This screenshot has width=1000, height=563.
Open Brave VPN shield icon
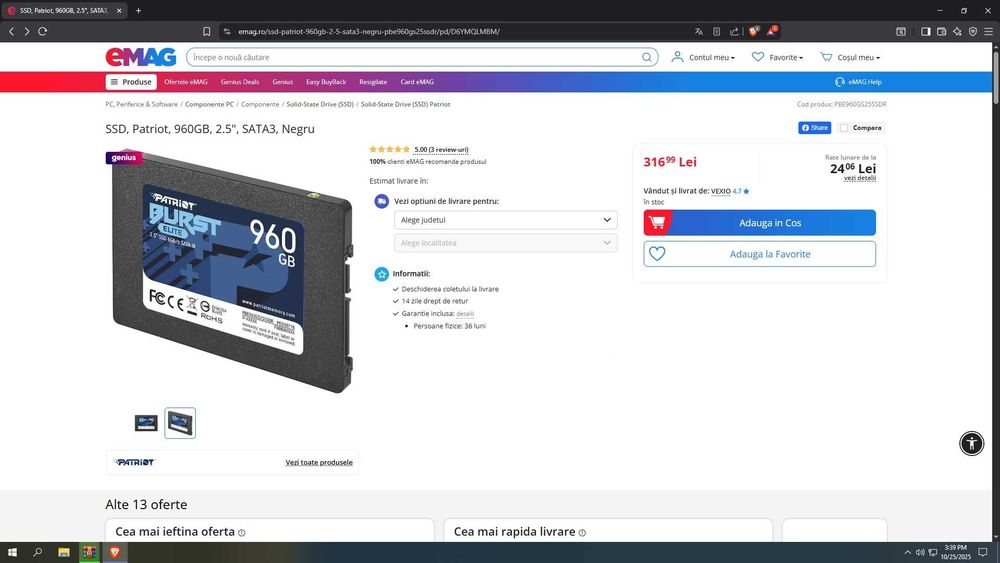(x=973, y=31)
